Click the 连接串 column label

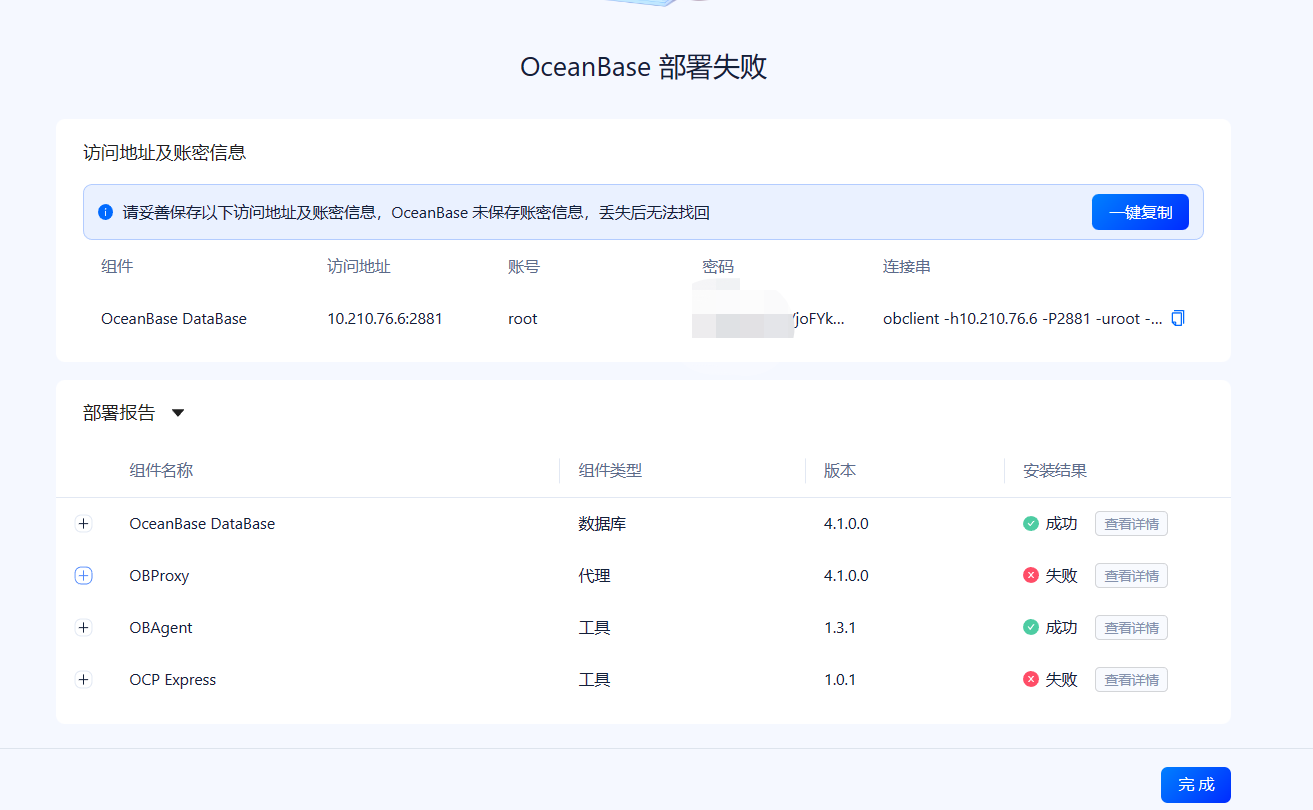coord(907,267)
